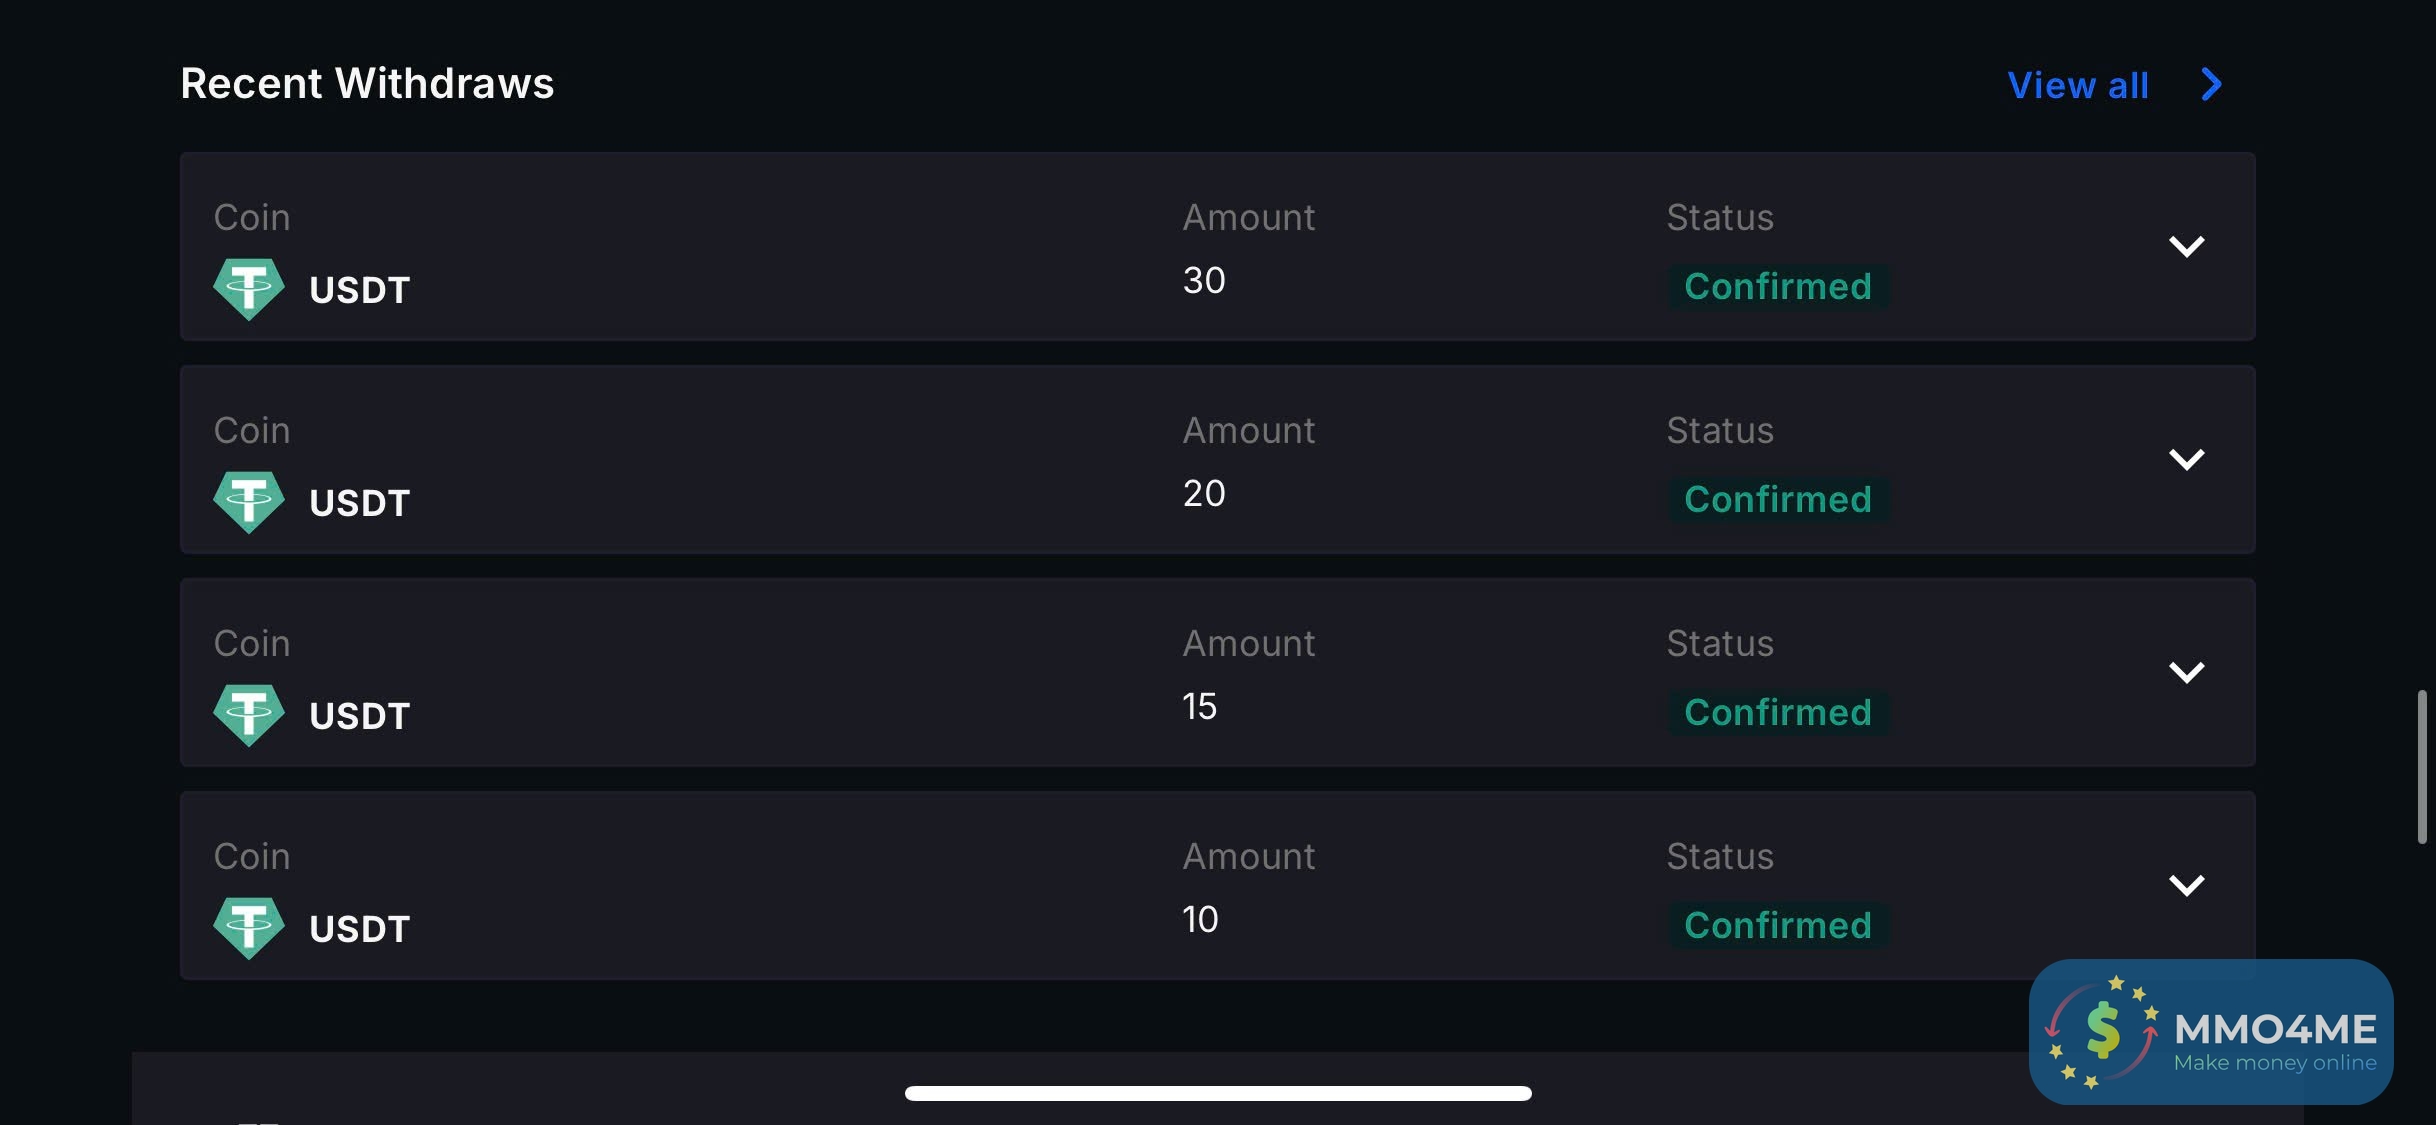The height and width of the screenshot is (1125, 2436).
Task: Click Tether icon in the 20 USDT row
Action: click(x=248, y=502)
